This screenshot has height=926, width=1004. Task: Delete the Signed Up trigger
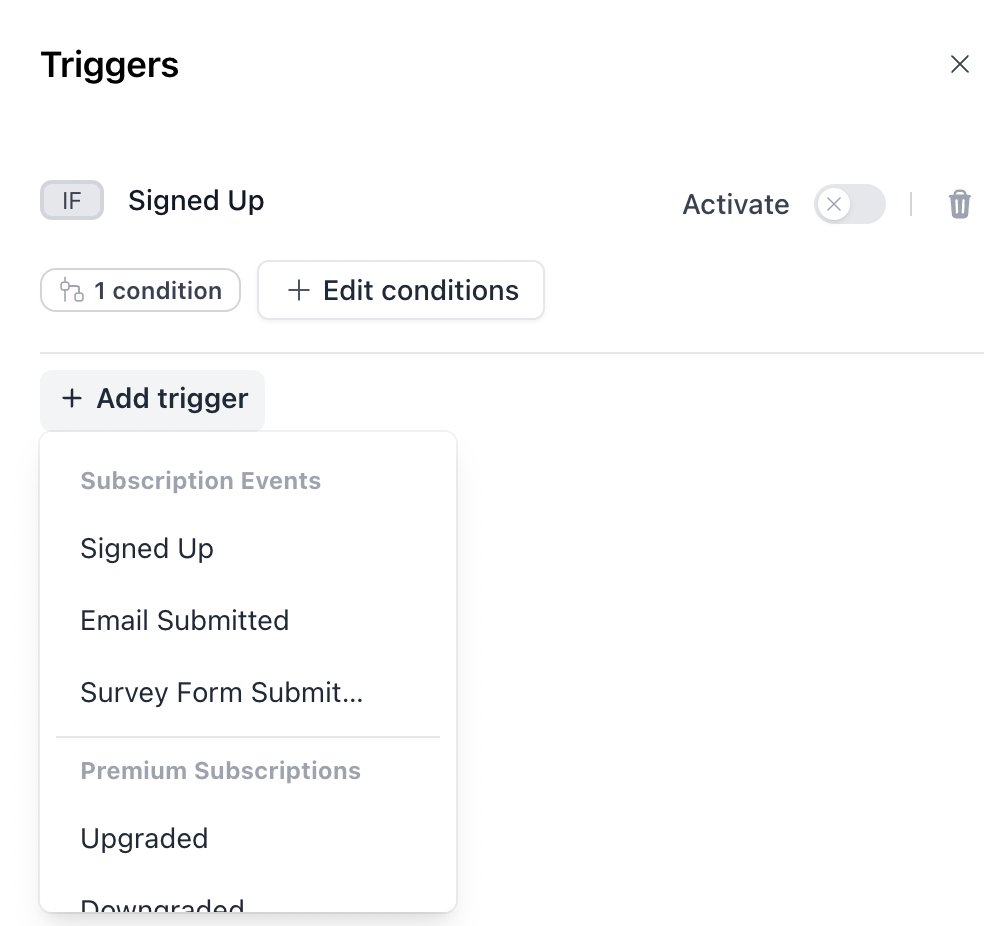click(959, 204)
